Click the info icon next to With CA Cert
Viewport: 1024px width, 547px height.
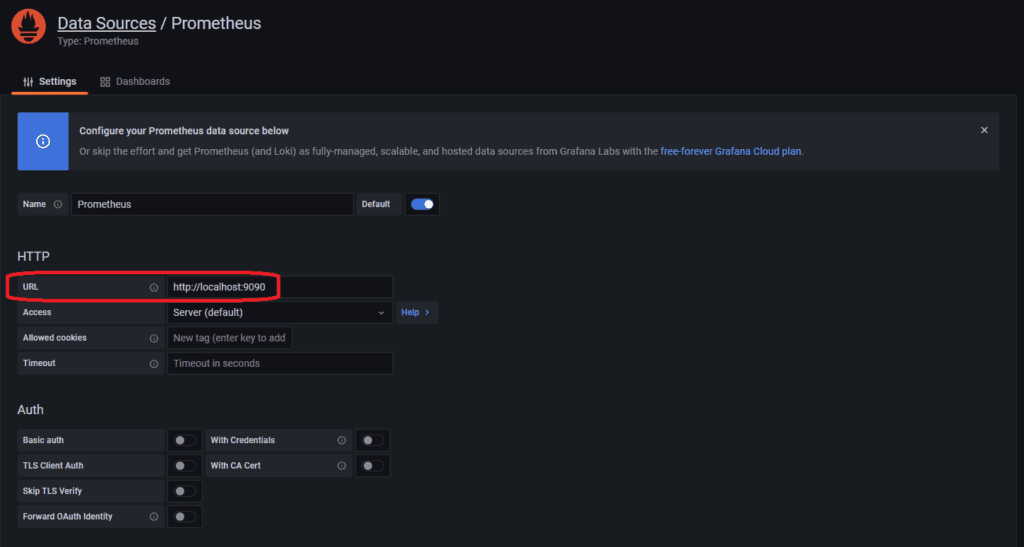point(342,466)
